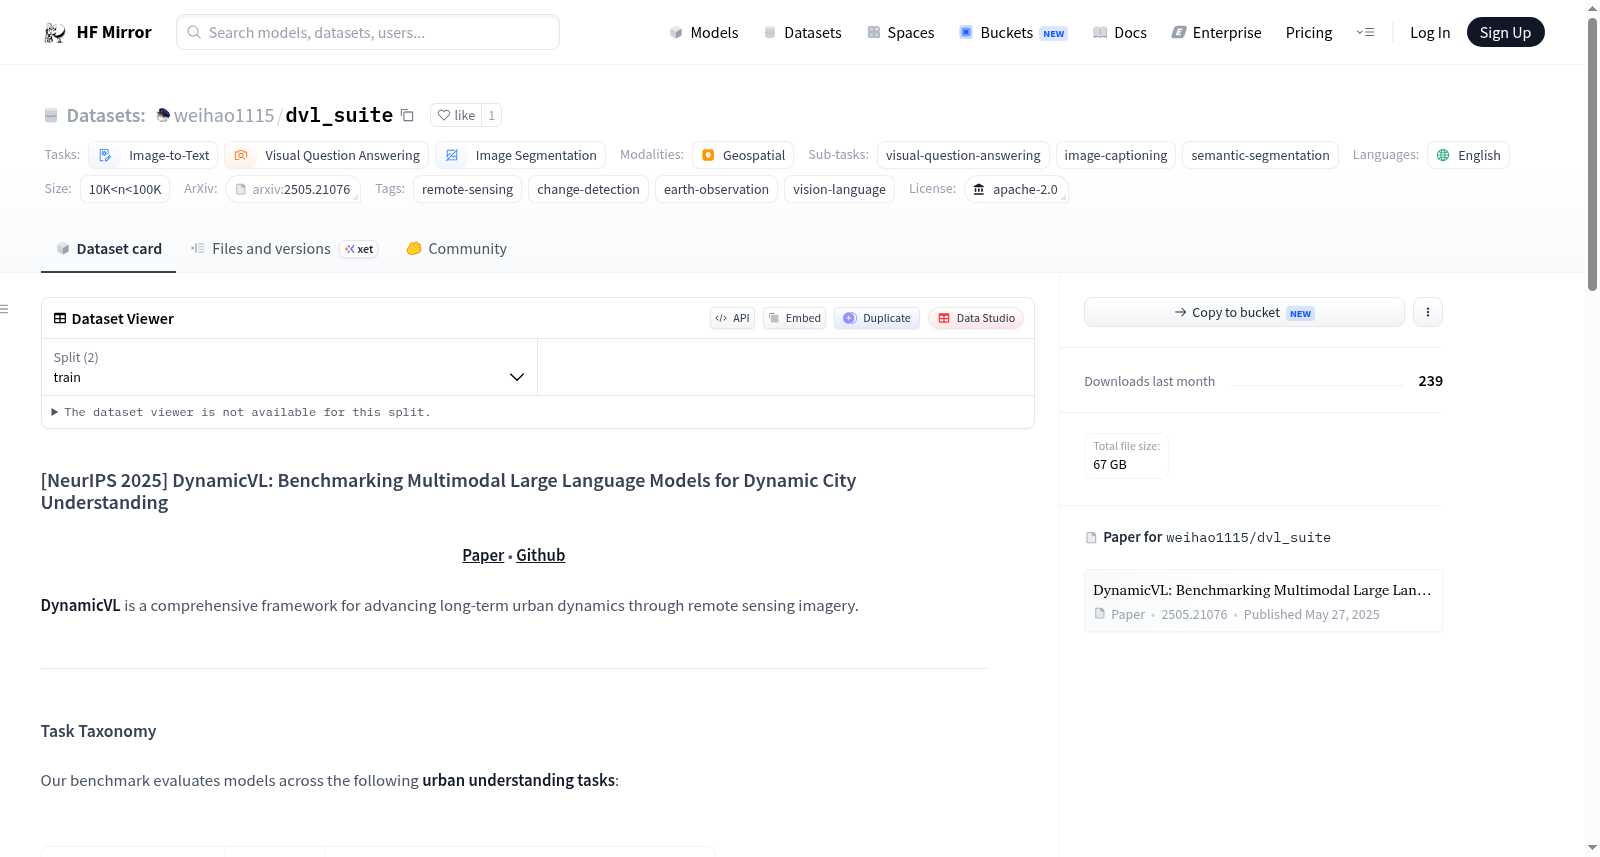Switch to the Dataset card tab

[108, 249]
